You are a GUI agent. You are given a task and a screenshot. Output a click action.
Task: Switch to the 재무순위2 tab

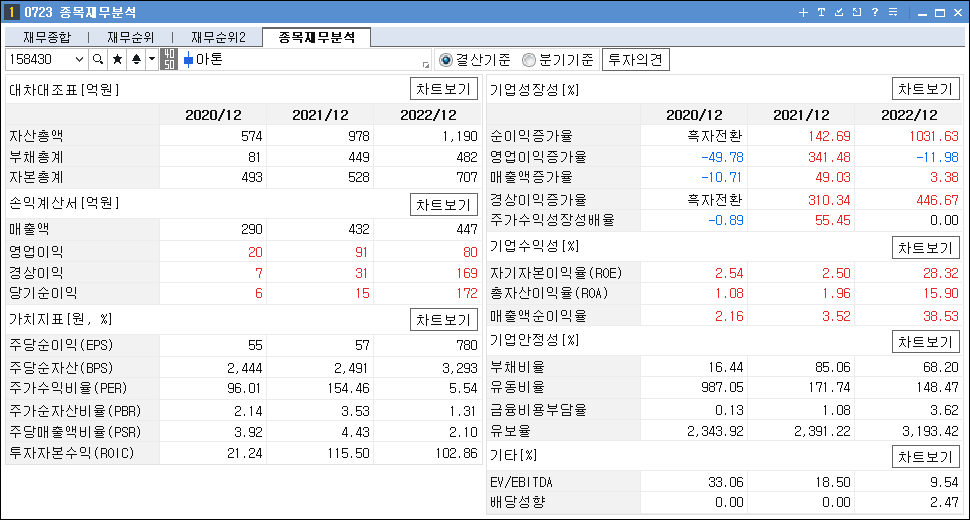218,38
